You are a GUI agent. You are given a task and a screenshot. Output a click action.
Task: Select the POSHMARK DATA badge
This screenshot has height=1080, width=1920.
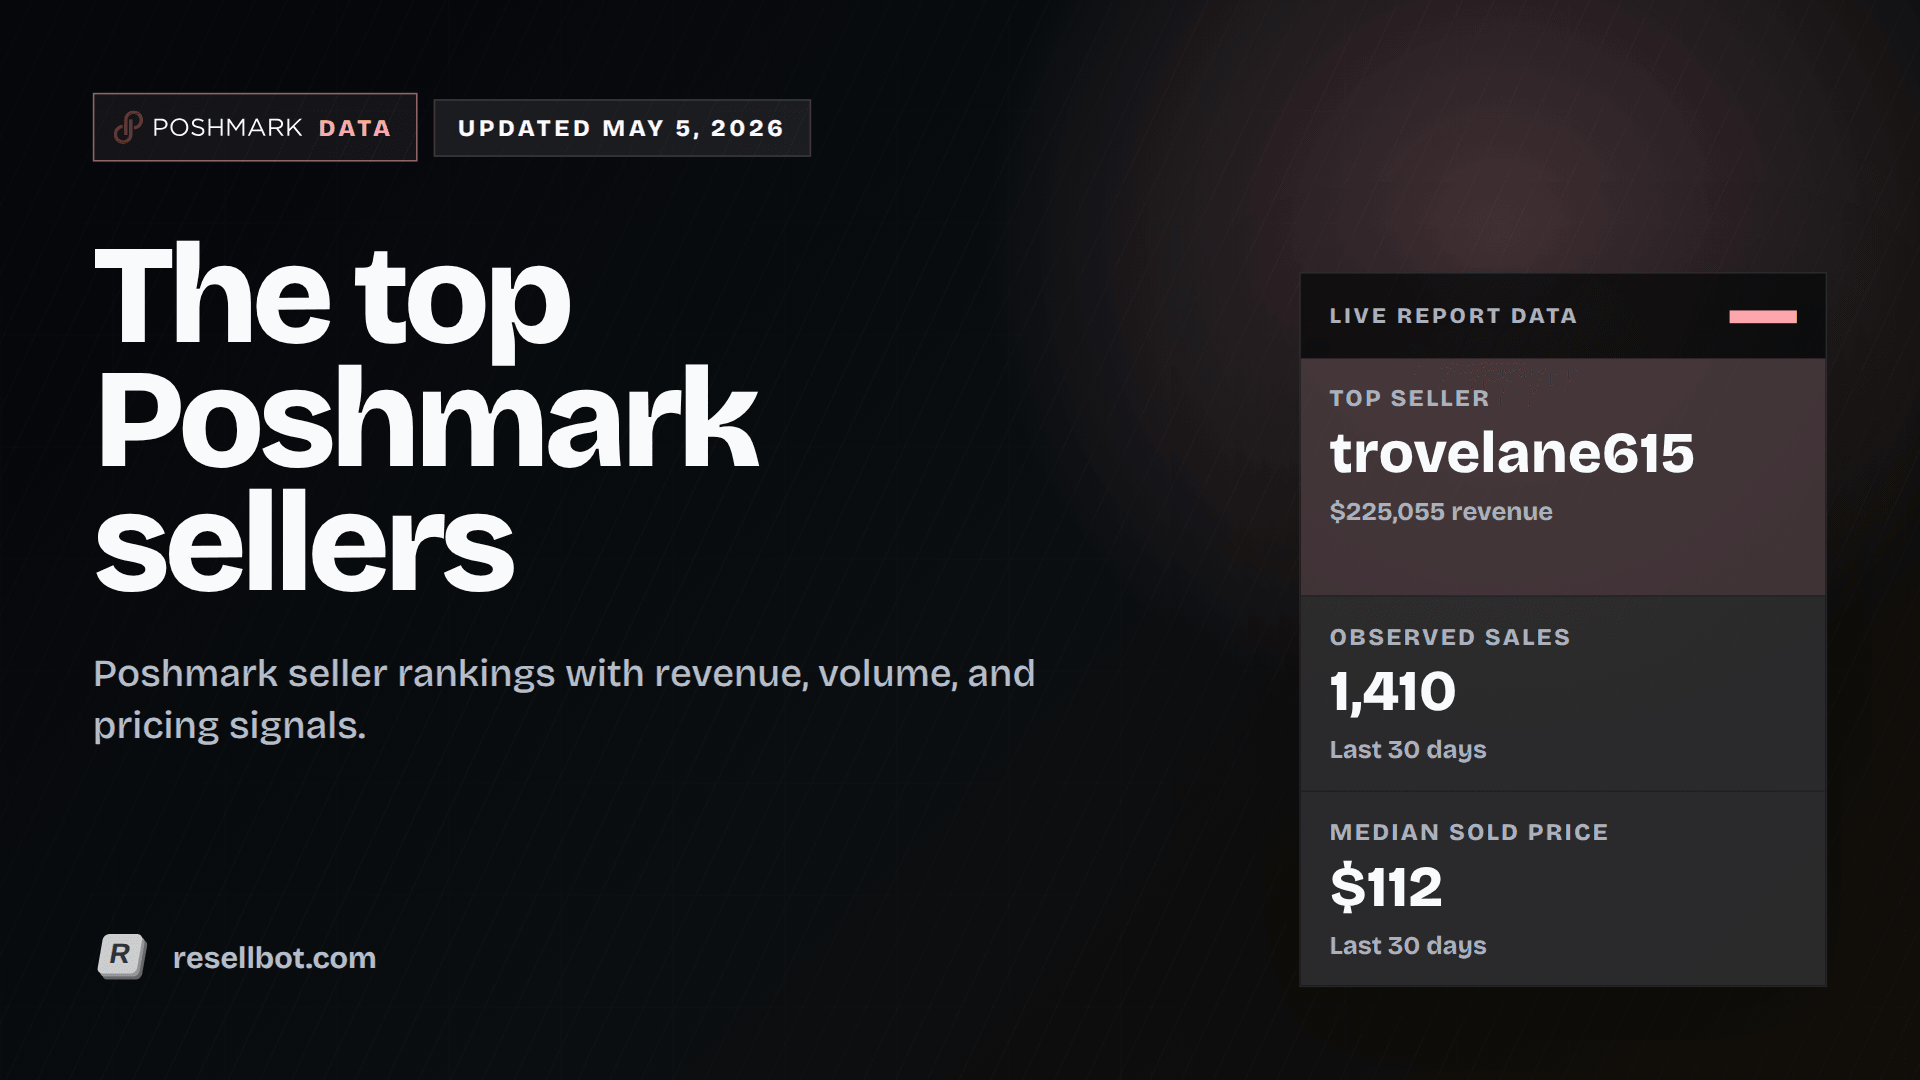[255, 127]
